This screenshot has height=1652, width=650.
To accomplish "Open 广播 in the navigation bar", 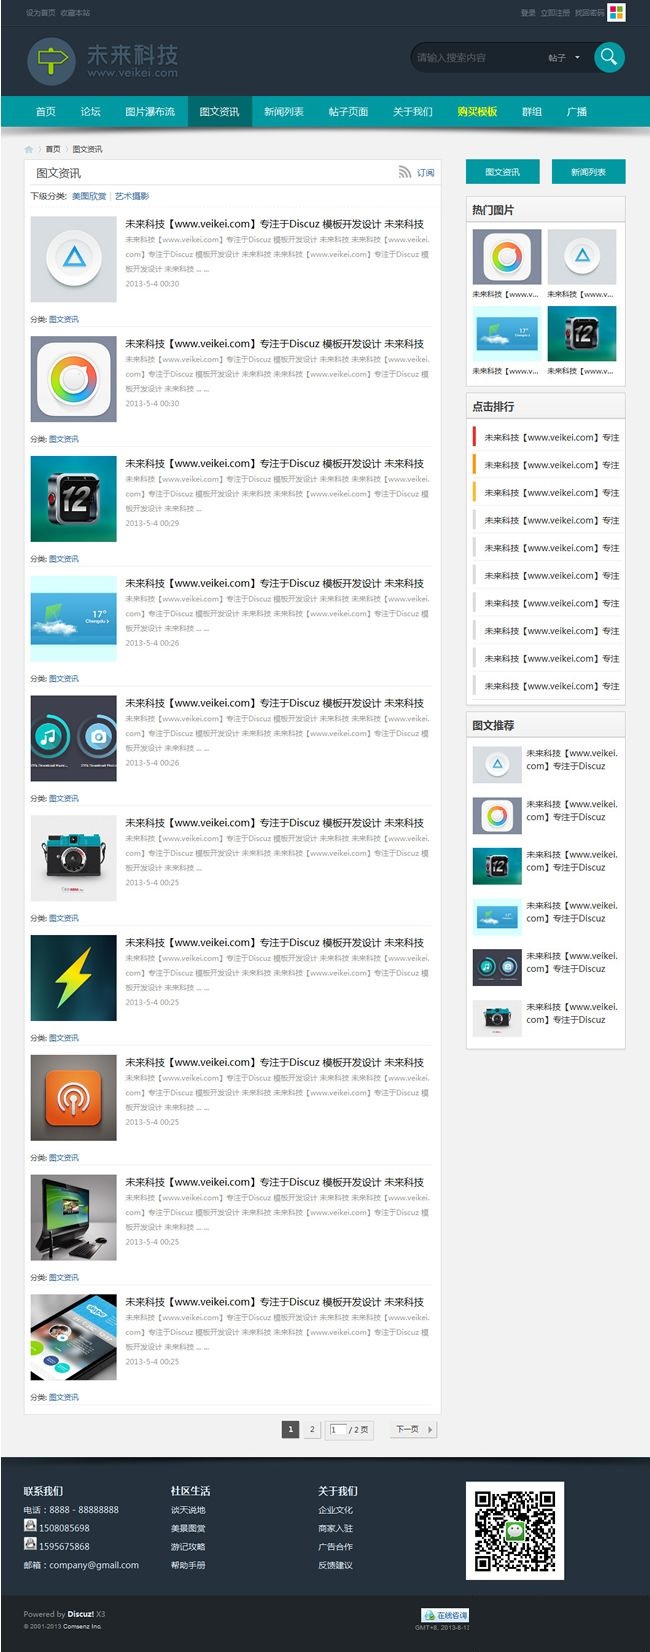I will (577, 112).
